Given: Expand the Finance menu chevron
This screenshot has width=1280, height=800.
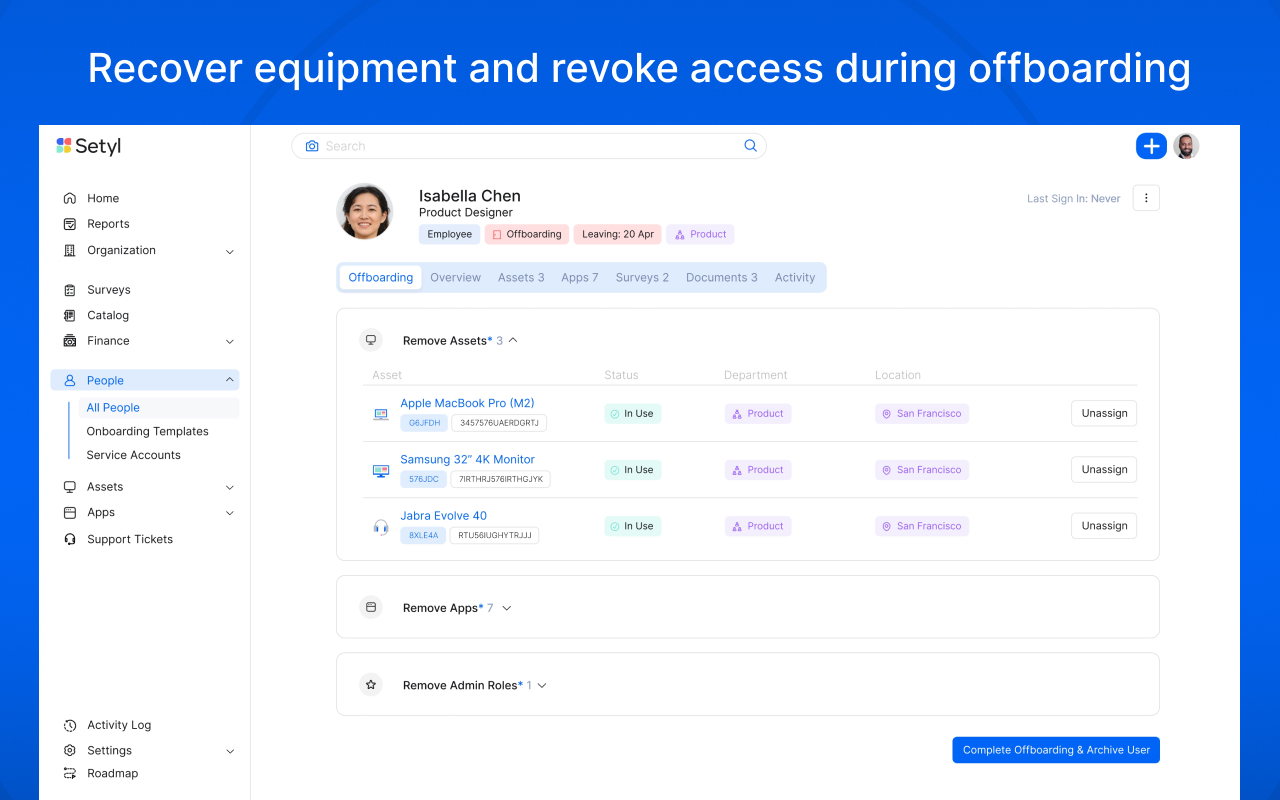Looking at the screenshot, I should click(x=230, y=342).
